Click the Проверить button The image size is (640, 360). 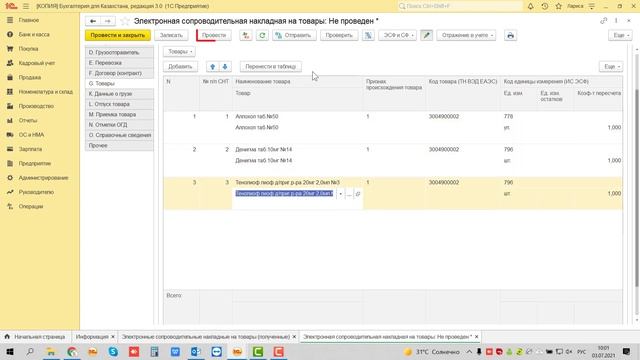339,36
